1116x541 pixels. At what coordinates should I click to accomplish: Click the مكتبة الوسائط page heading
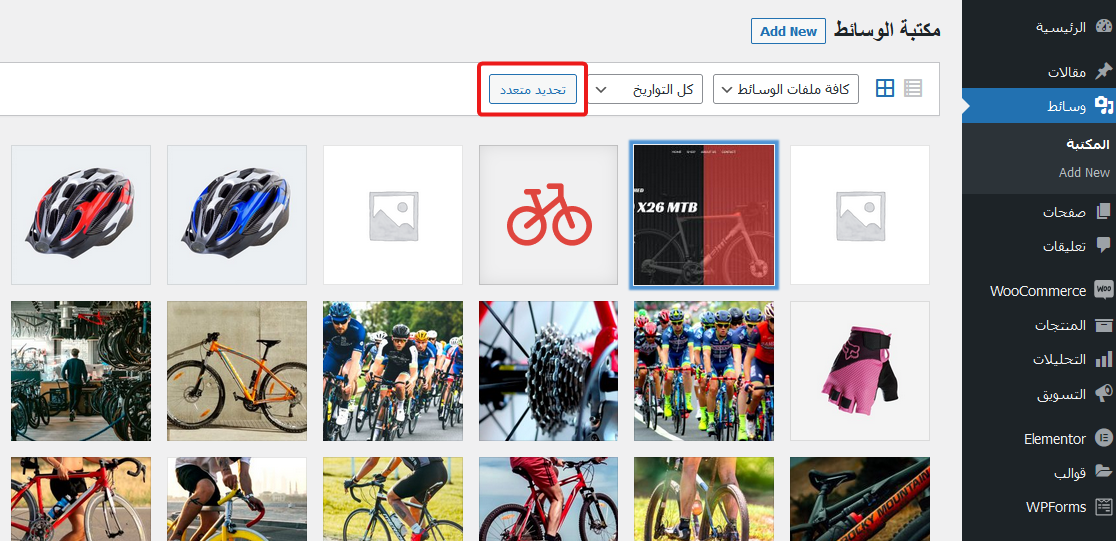[x=888, y=31]
